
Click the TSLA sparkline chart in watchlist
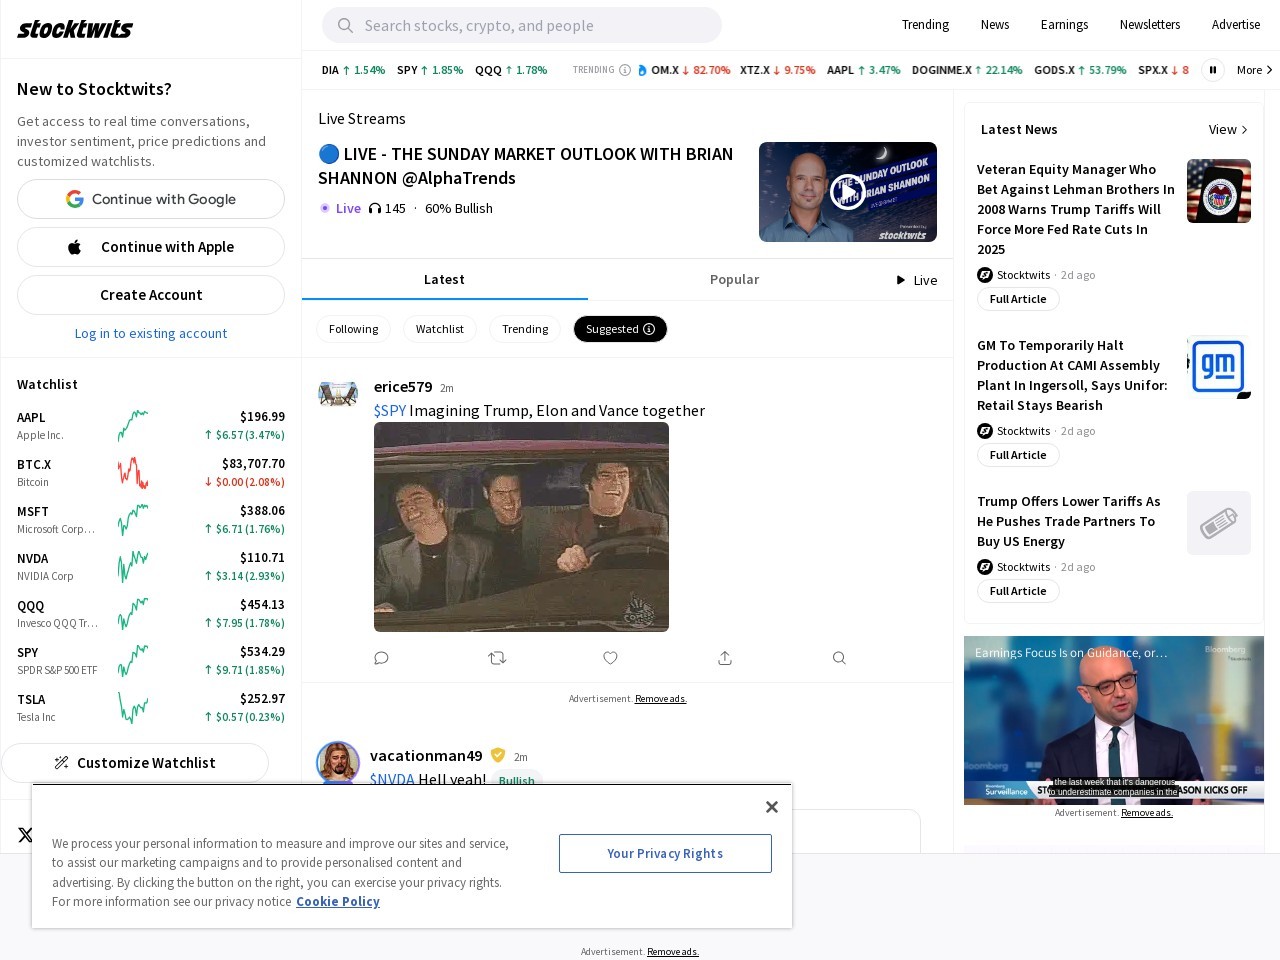132,707
